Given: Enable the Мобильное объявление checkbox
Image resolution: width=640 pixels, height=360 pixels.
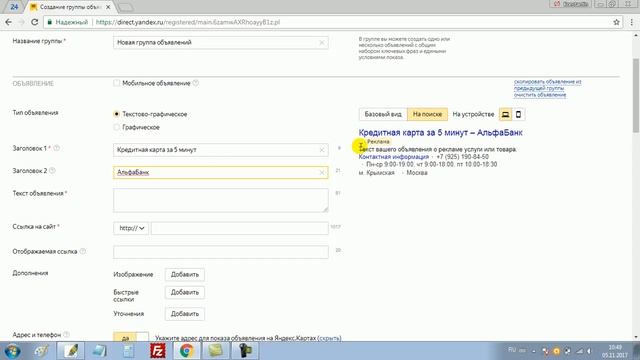Looking at the screenshot, I should pyautogui.click(x=117, y=83).
